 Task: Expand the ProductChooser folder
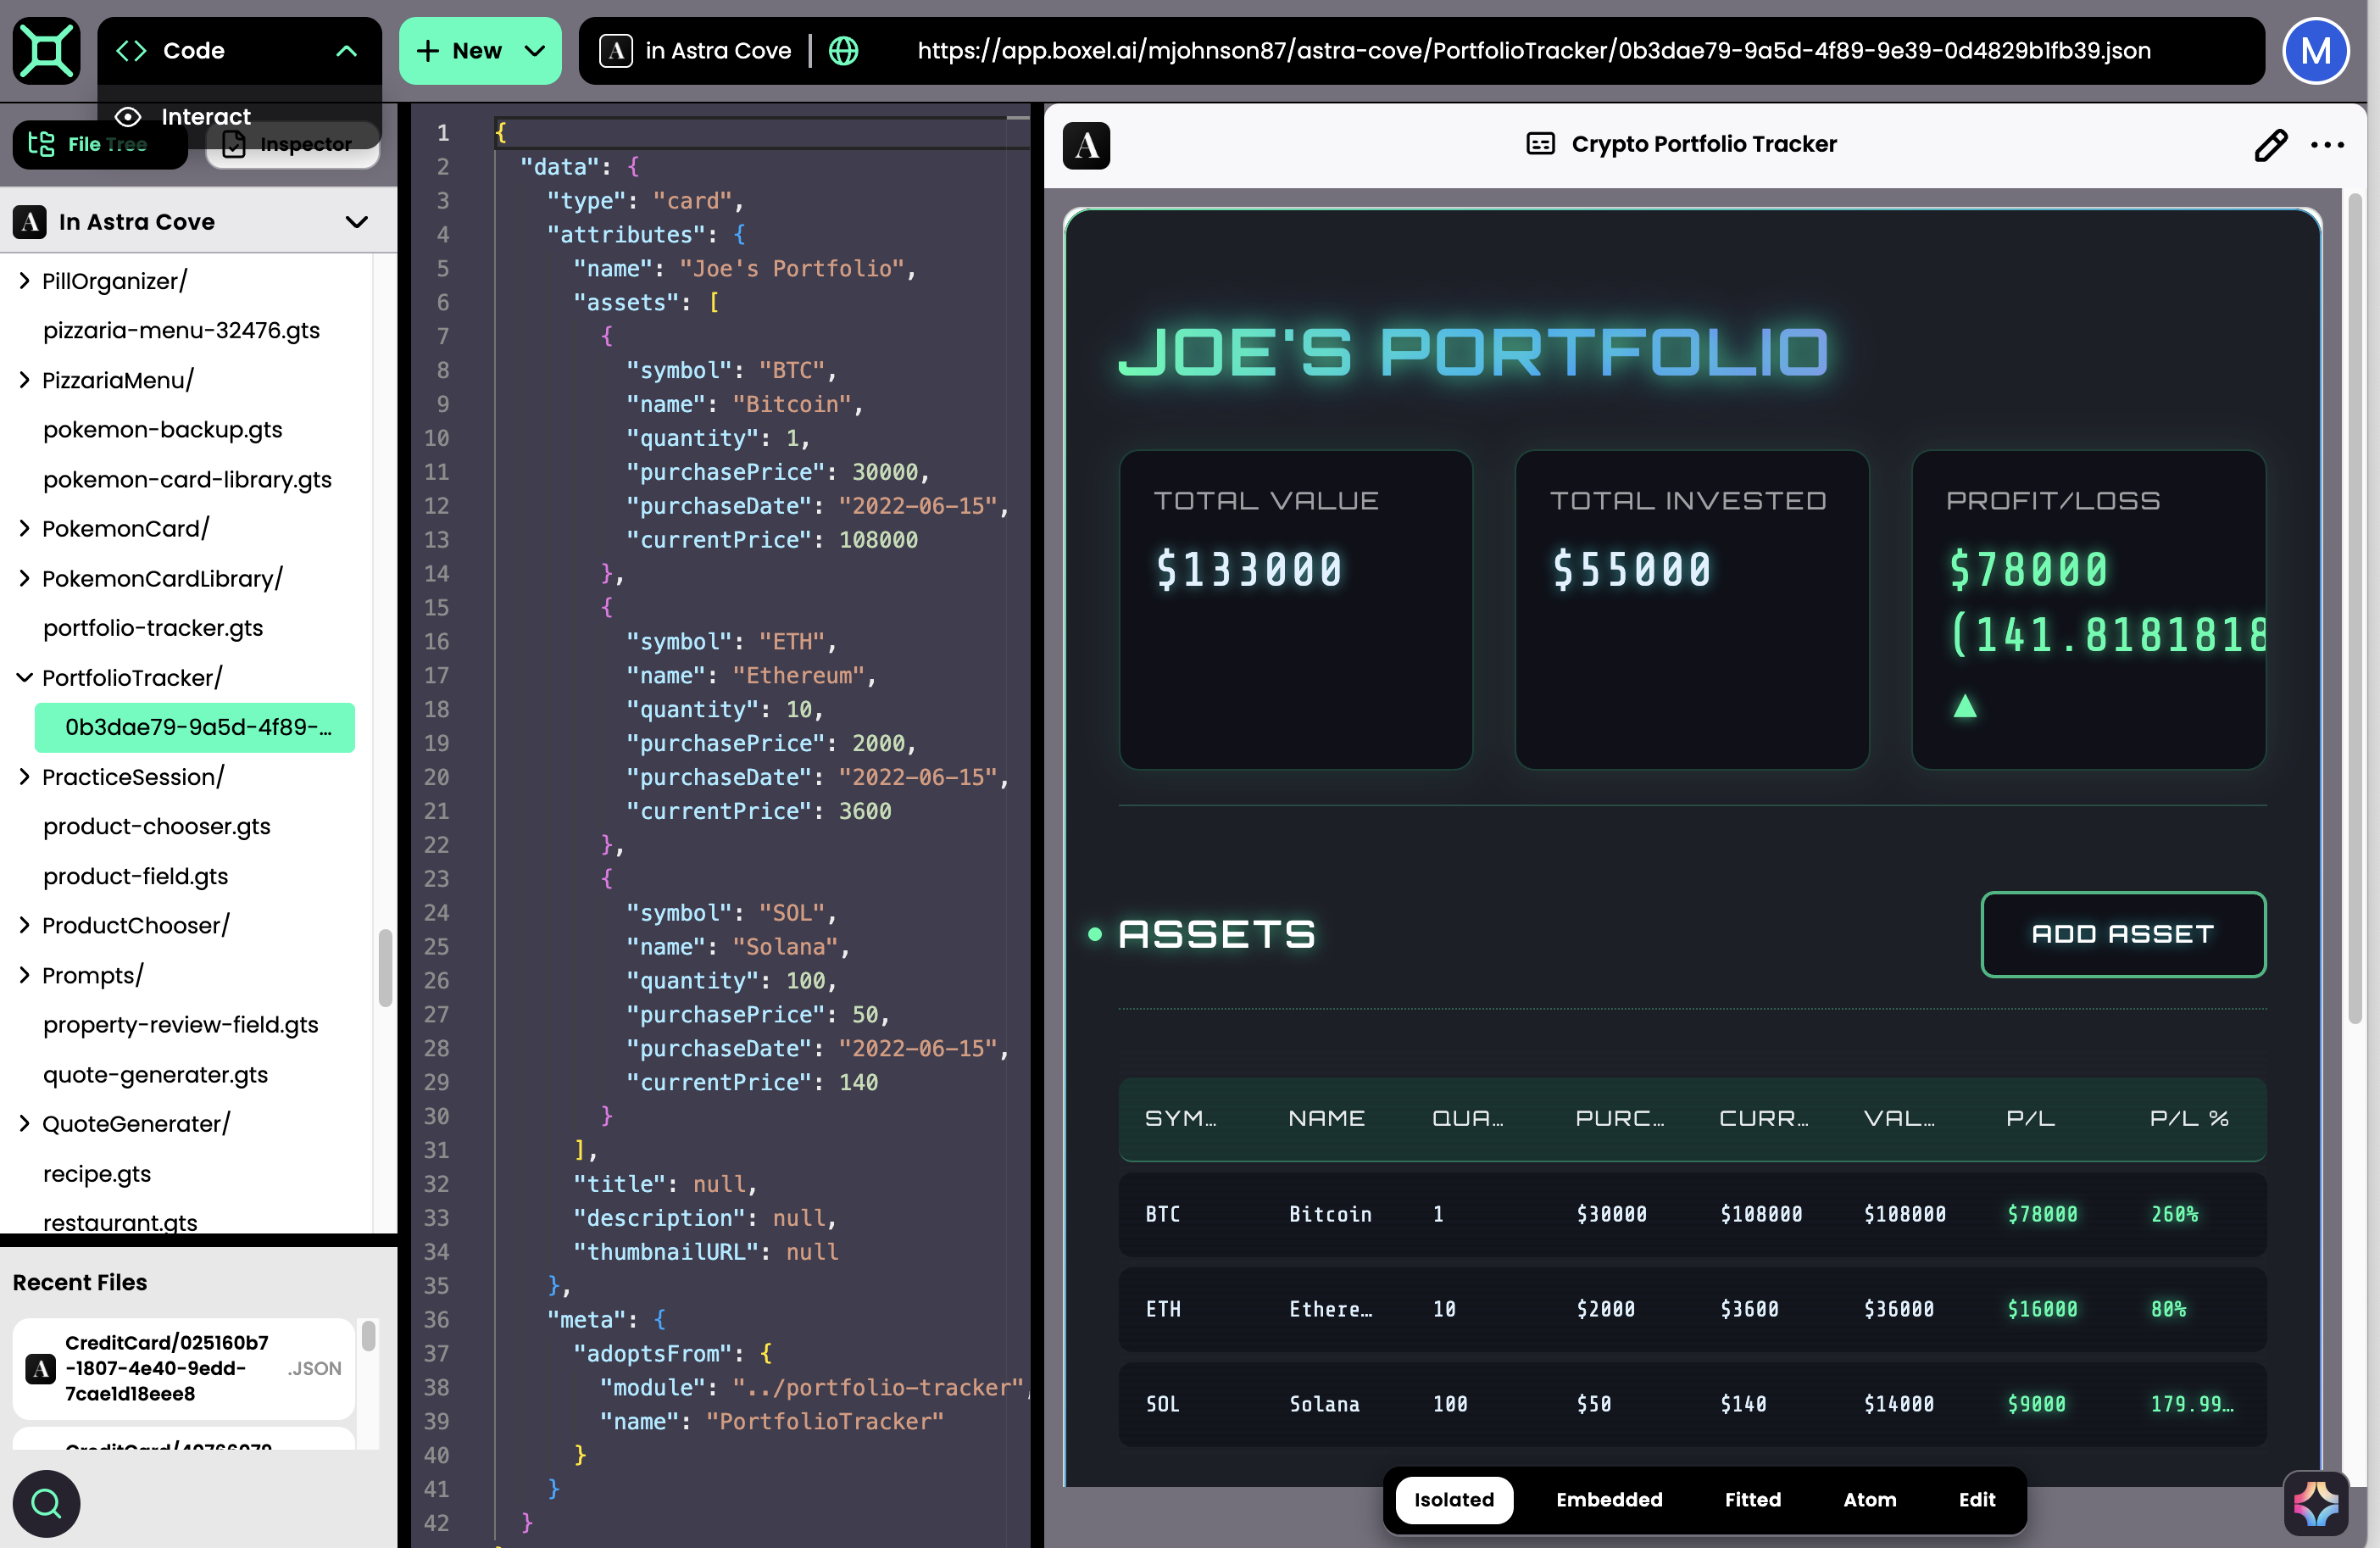(x=24, y=925)
